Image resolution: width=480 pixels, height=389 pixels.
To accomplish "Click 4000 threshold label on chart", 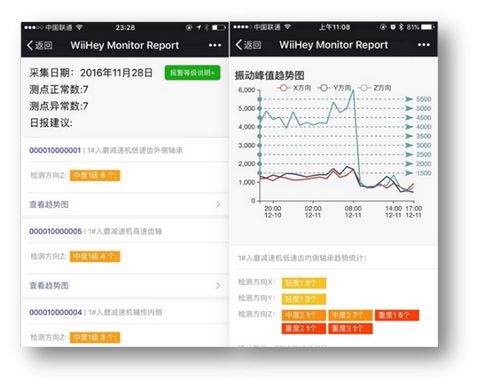I will [423, 127].
